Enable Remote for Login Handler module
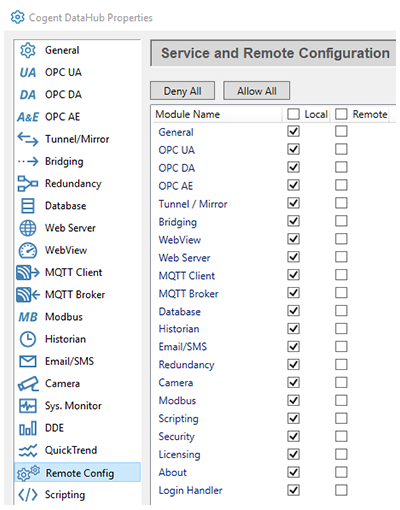The image size is (400, 510). click(341, 490)
